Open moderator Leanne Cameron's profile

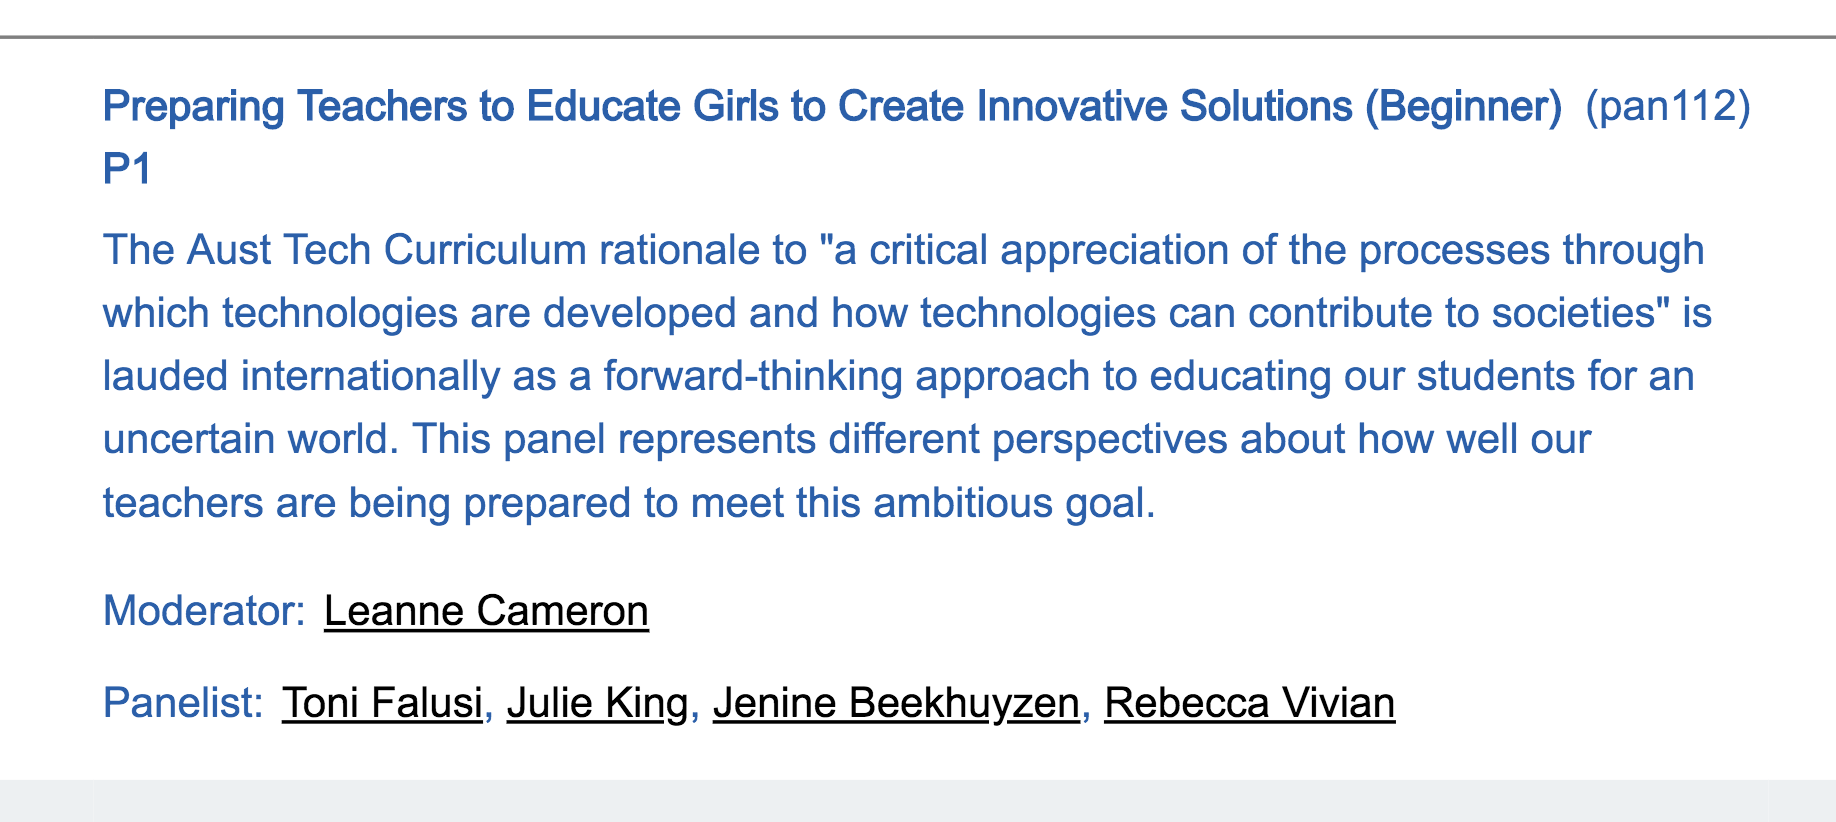(486, 611)
